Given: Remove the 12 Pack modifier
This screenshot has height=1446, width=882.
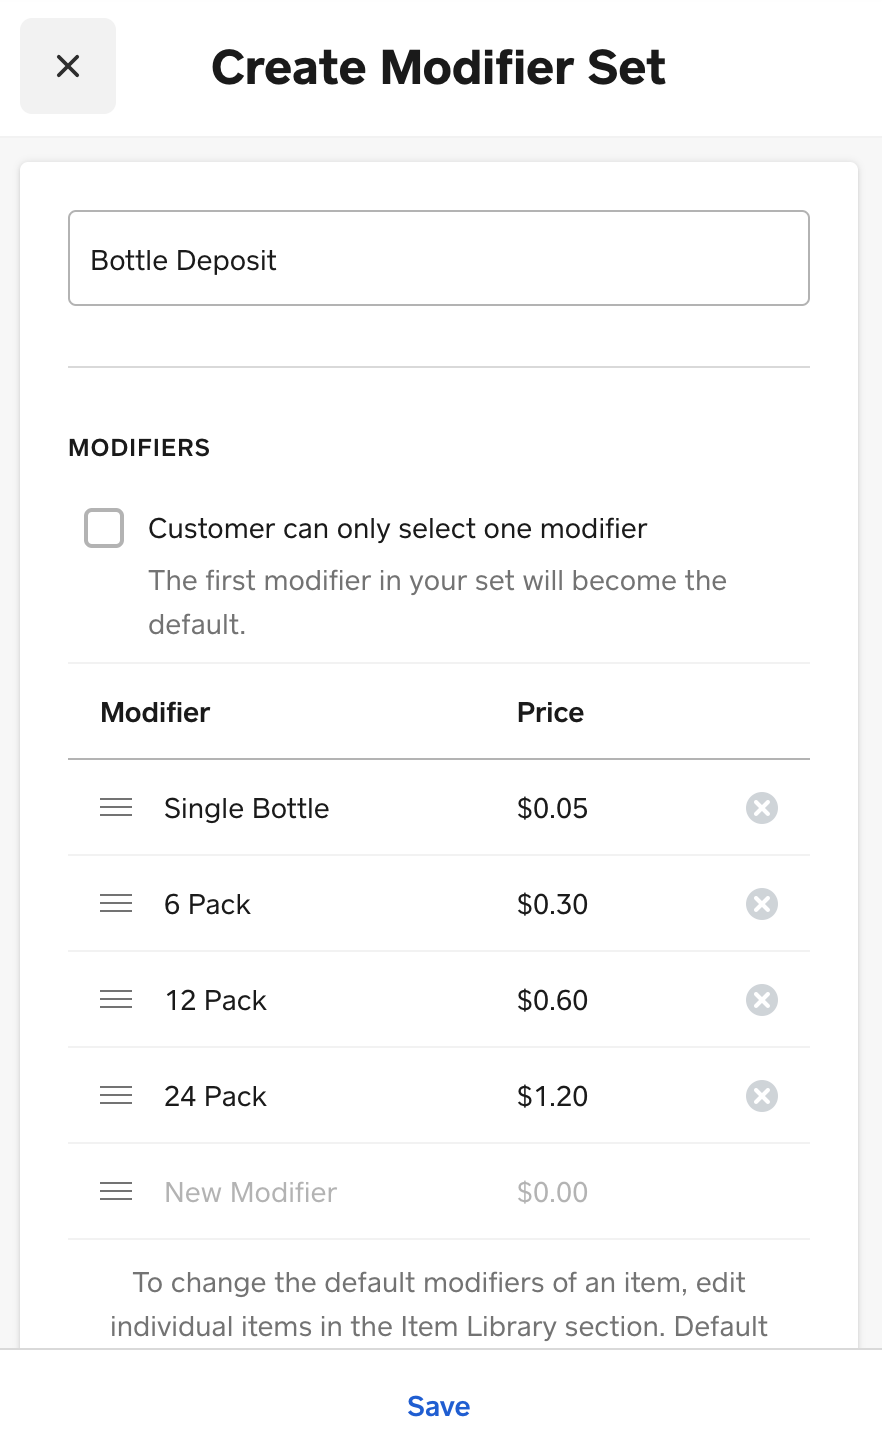Looking at the screenshot, I should click(762, 1000).
